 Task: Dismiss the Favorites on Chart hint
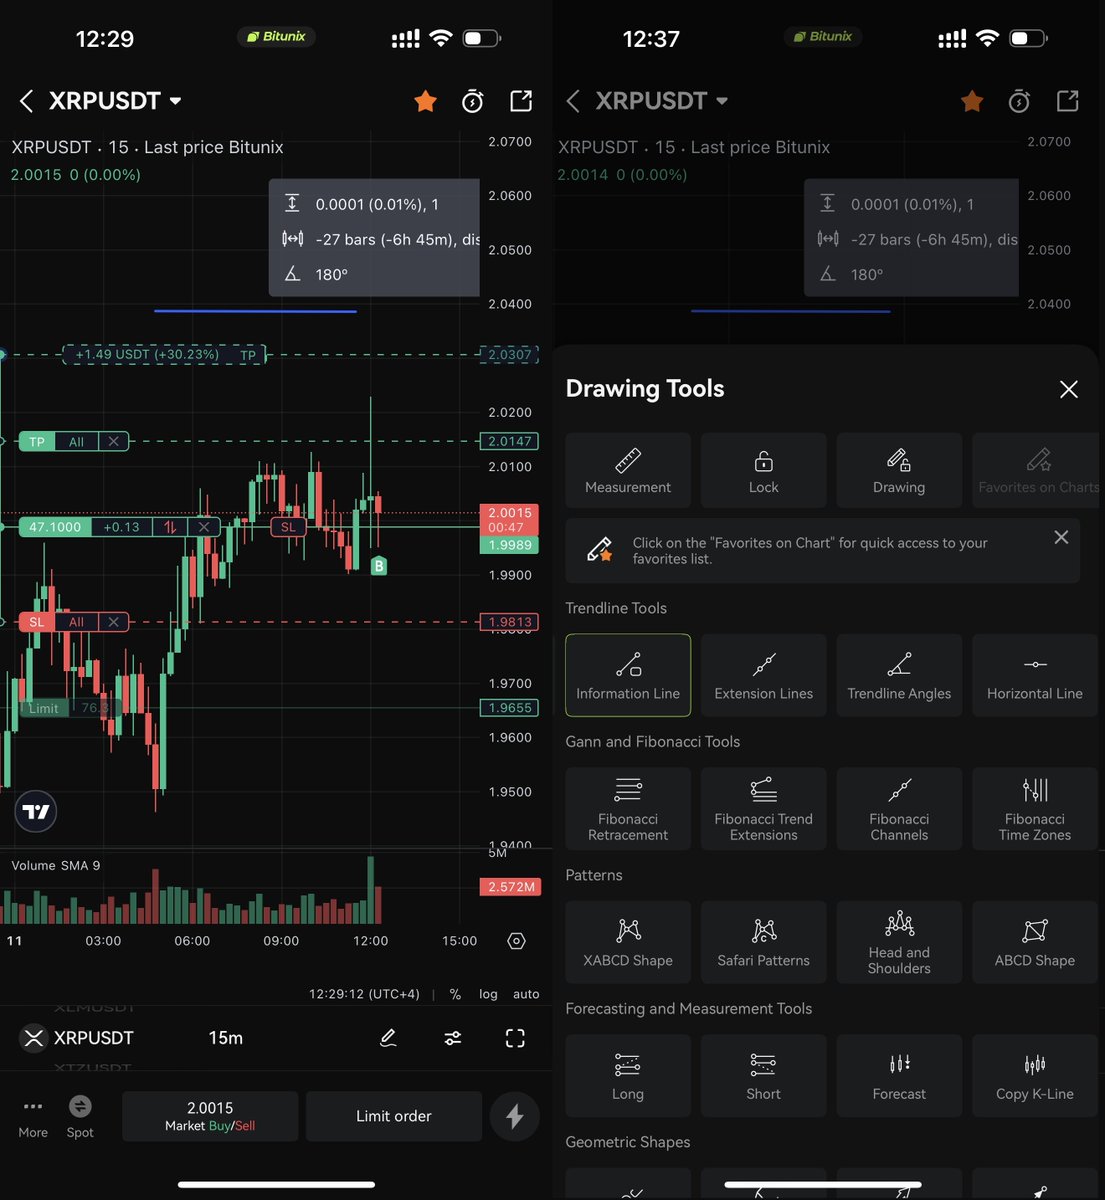(1061, 538)
